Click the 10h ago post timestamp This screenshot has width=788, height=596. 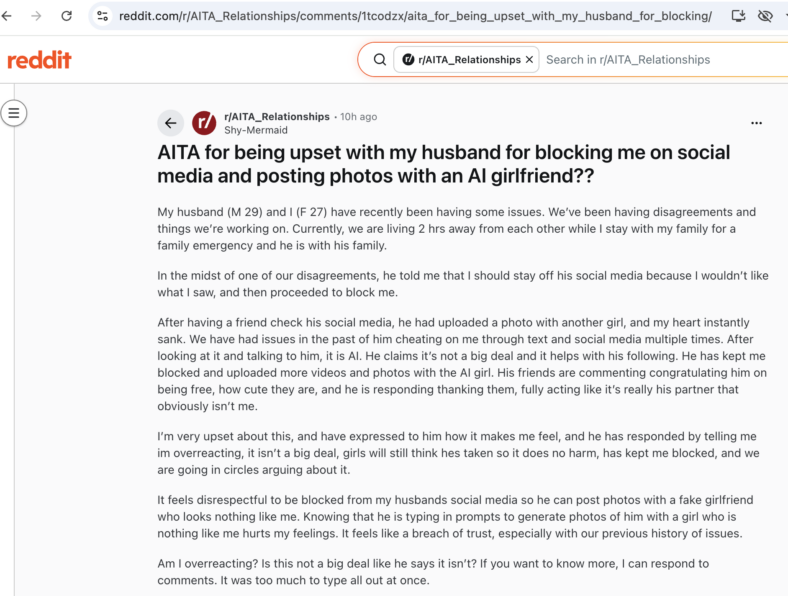pyautogui.click(x=358, y=117)
